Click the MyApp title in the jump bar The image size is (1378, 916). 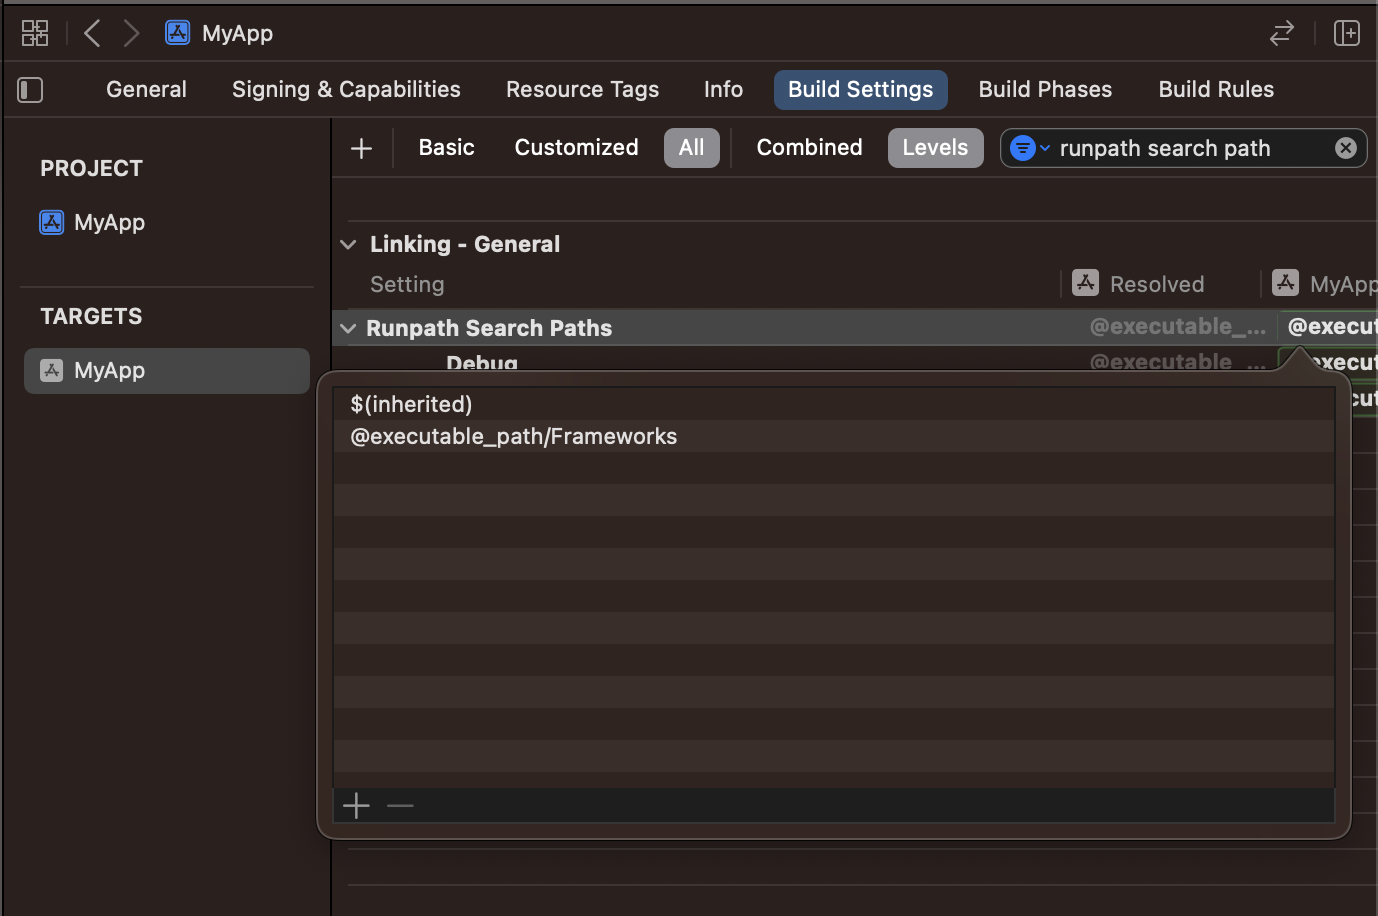tap(237, 33)
